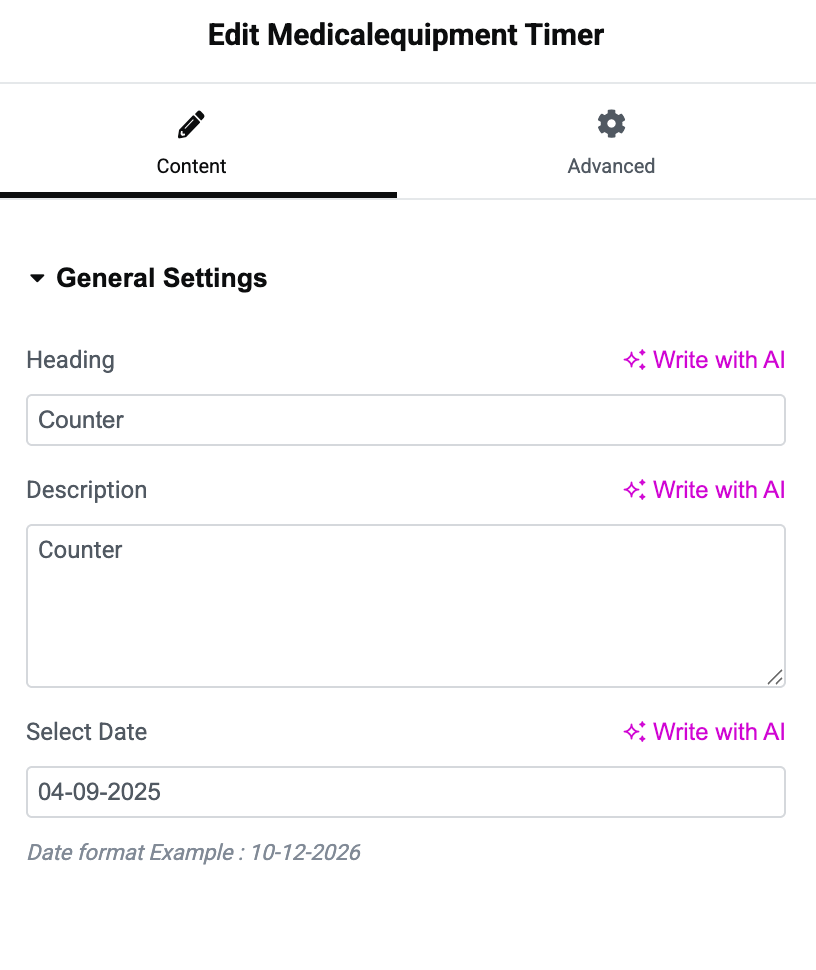The width and height of the screenshot is (816, 970).
Task: Click the pencil icon on the Content tab
Action: point(191,125)
